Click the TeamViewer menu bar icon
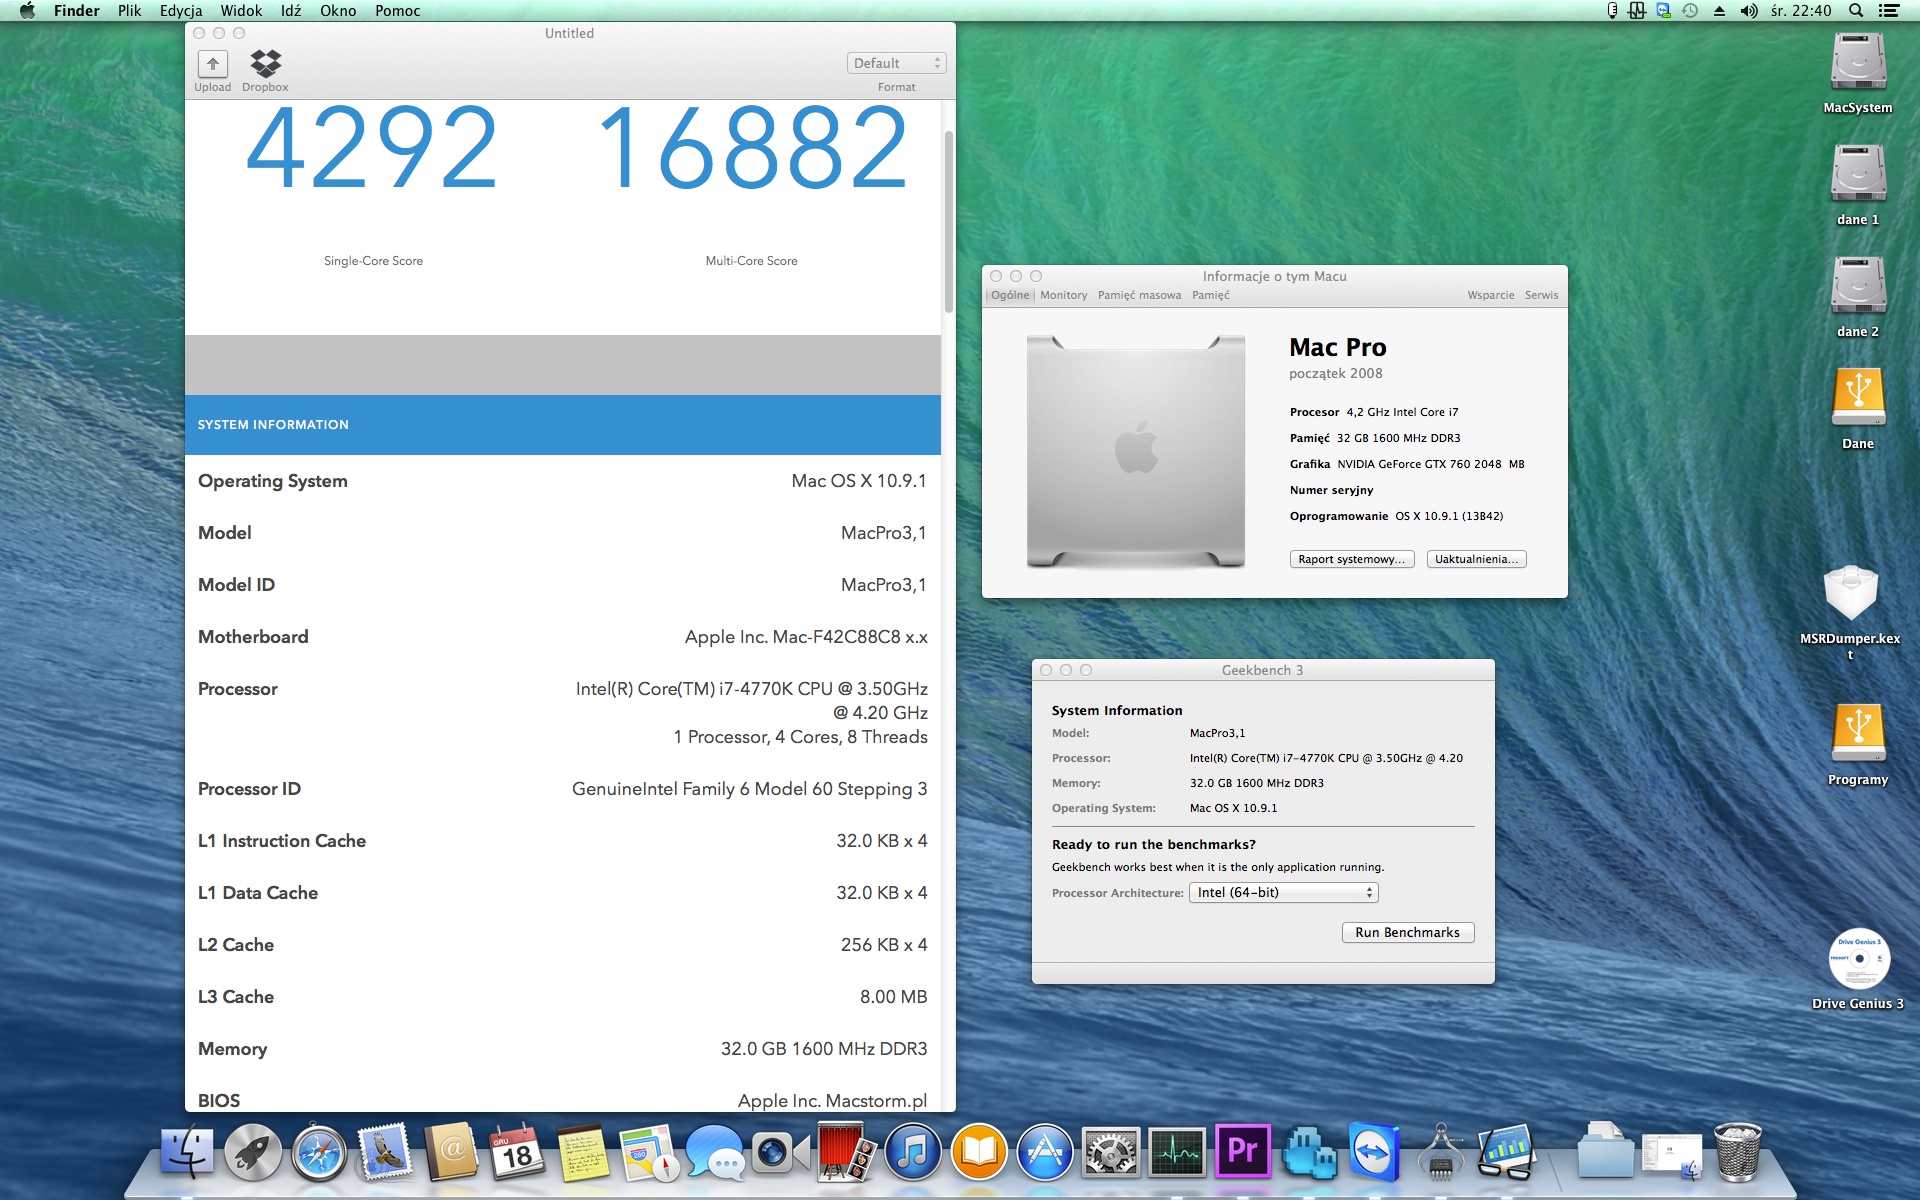 tap(1663, 11)
